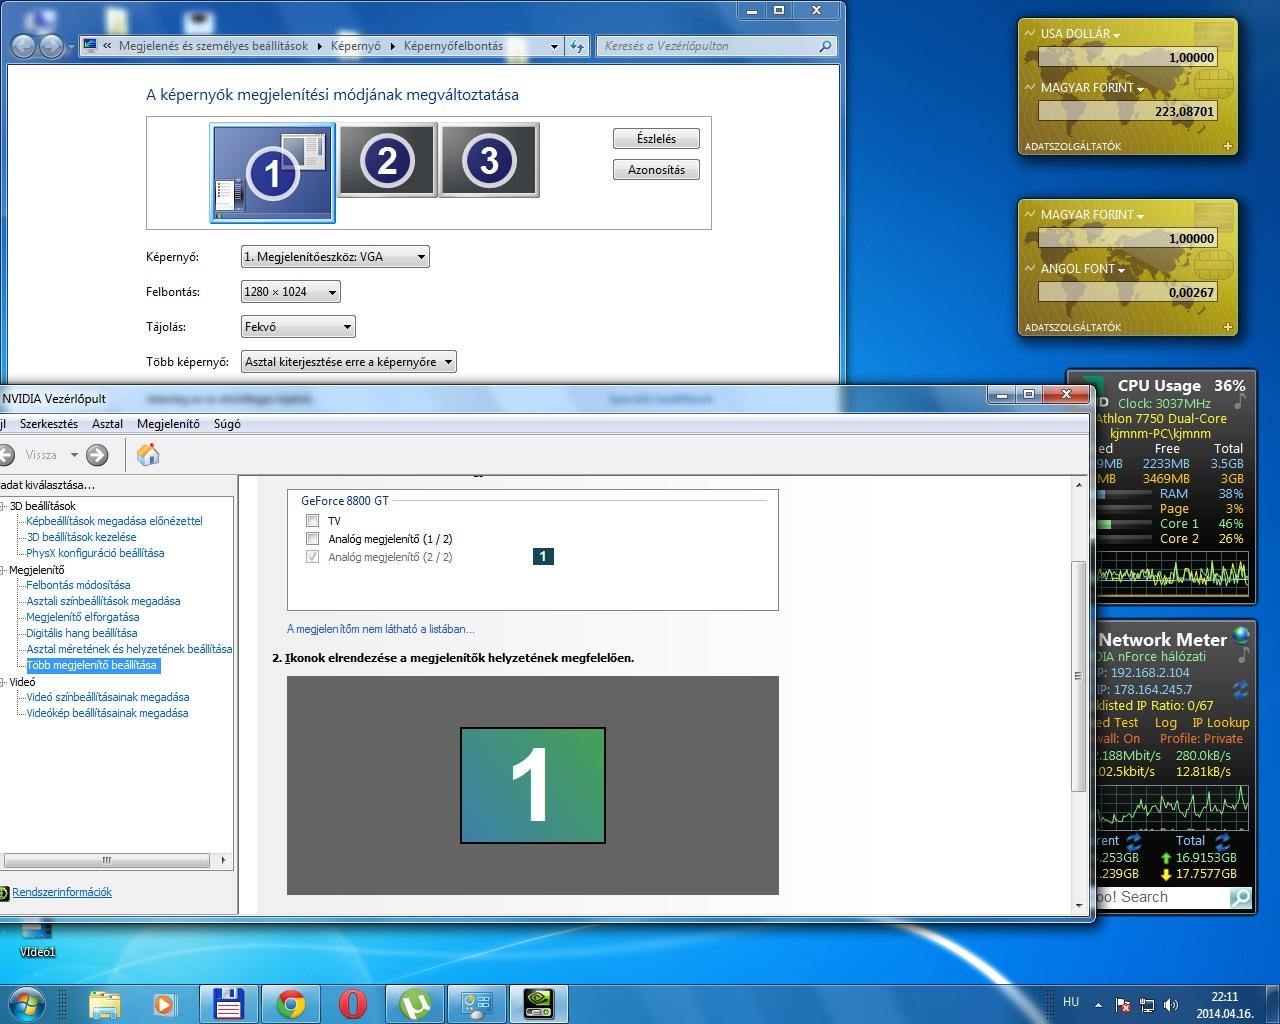Add data provider plus in USA Dollár gadget

pos(1228,146)
